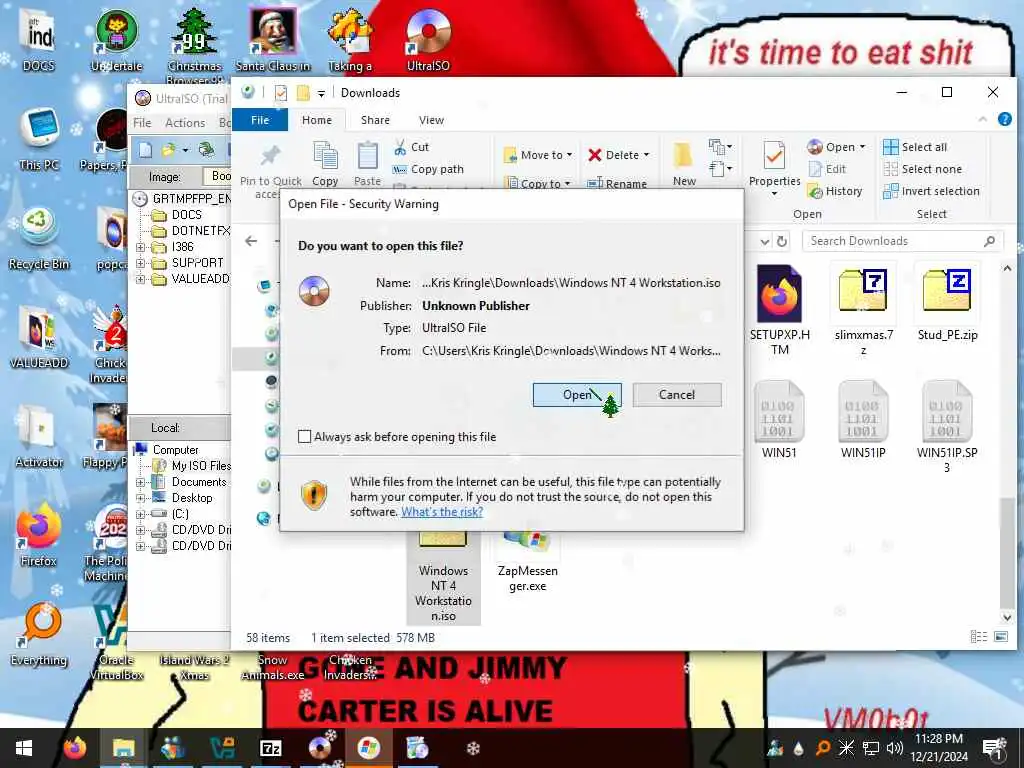Viewport: 1024px width, 768px height.
Task: Select the slimxmas.7z archive
Action: point(863,311)
